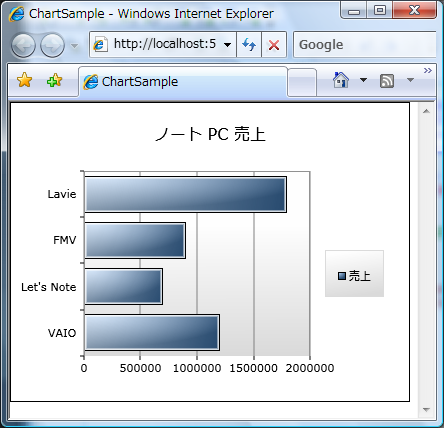Click the scrollbar up arrow
The image size is (444, 428).
click(x=426, y=111)
